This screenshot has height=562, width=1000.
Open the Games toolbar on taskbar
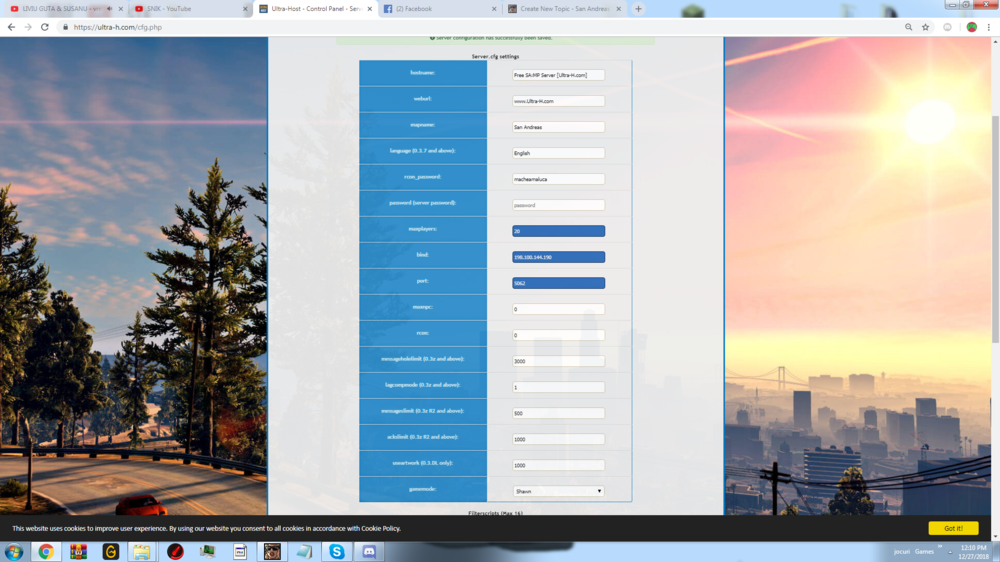pyautogui.click(x=924, y=552)
